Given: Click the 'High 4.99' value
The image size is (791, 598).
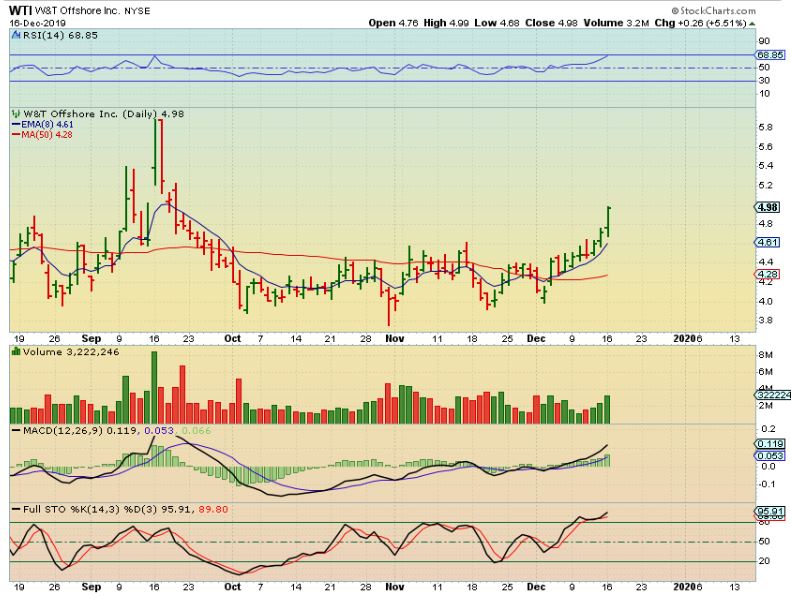Looking at the screenshot, I should pos(446,23).
